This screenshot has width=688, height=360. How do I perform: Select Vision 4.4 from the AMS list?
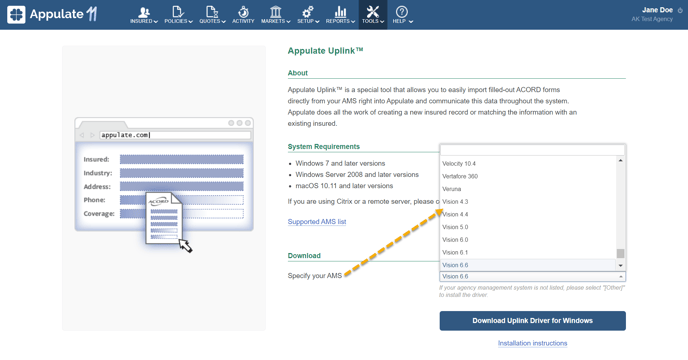pos(528,215)
